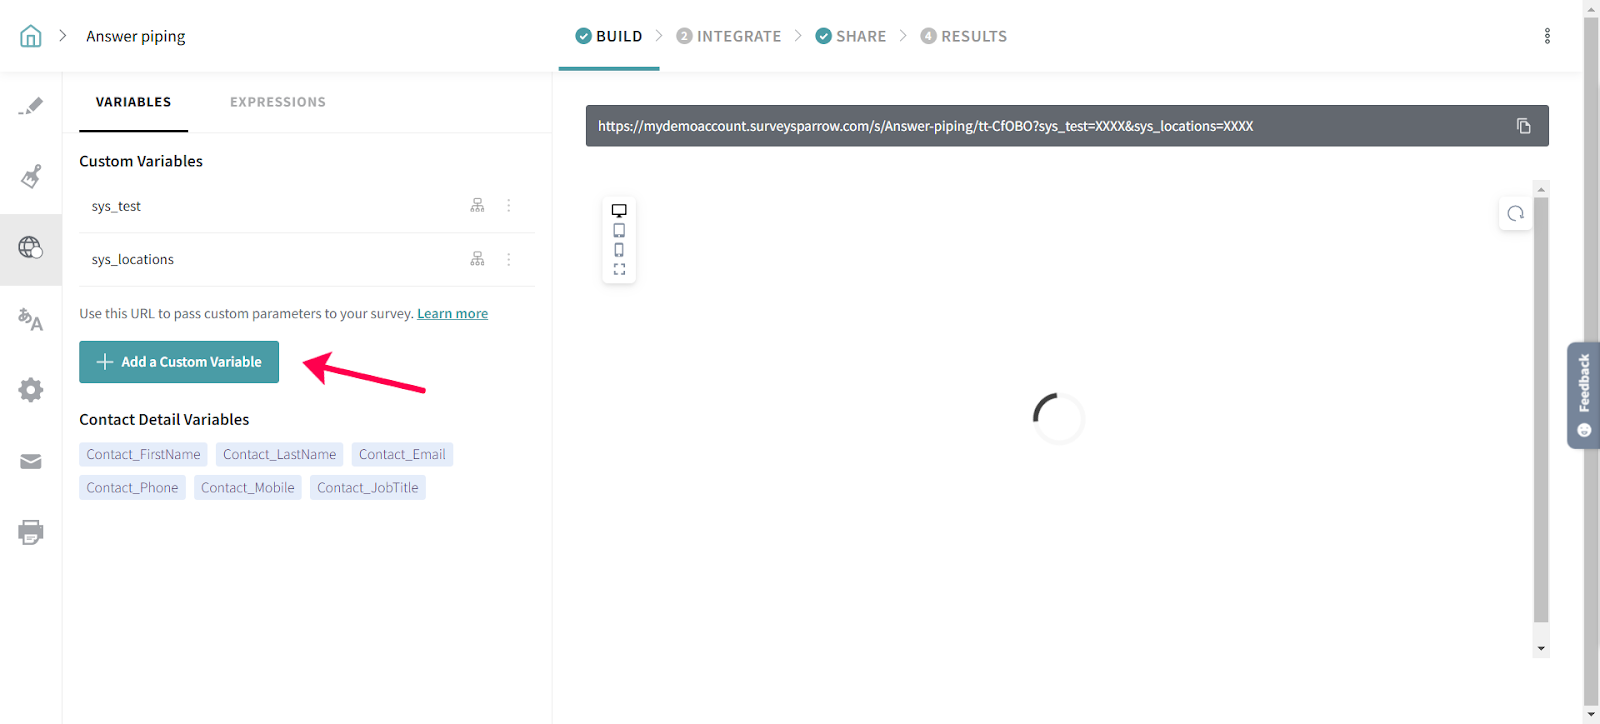This screenshot has width=1600, height=724.
Task: Switch preview to tablet view
Action: click(x=619, y=230)
